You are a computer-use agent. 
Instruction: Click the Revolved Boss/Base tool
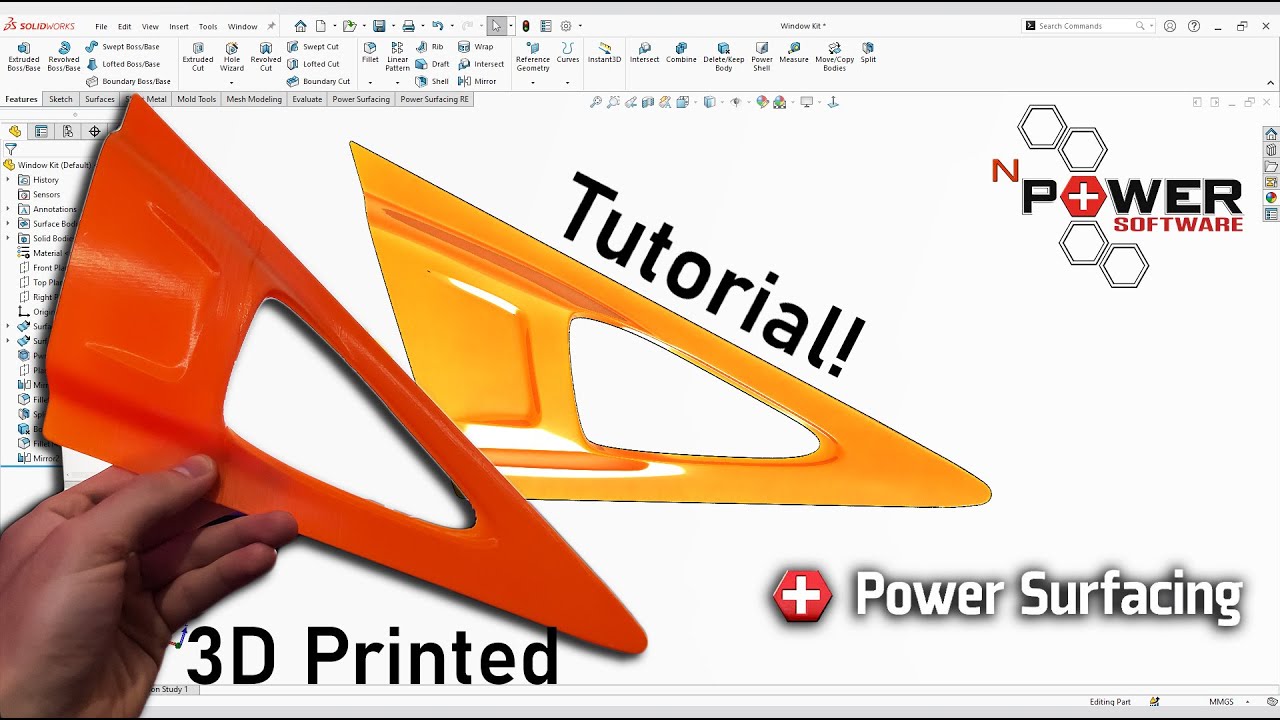[x=64, y=57]
